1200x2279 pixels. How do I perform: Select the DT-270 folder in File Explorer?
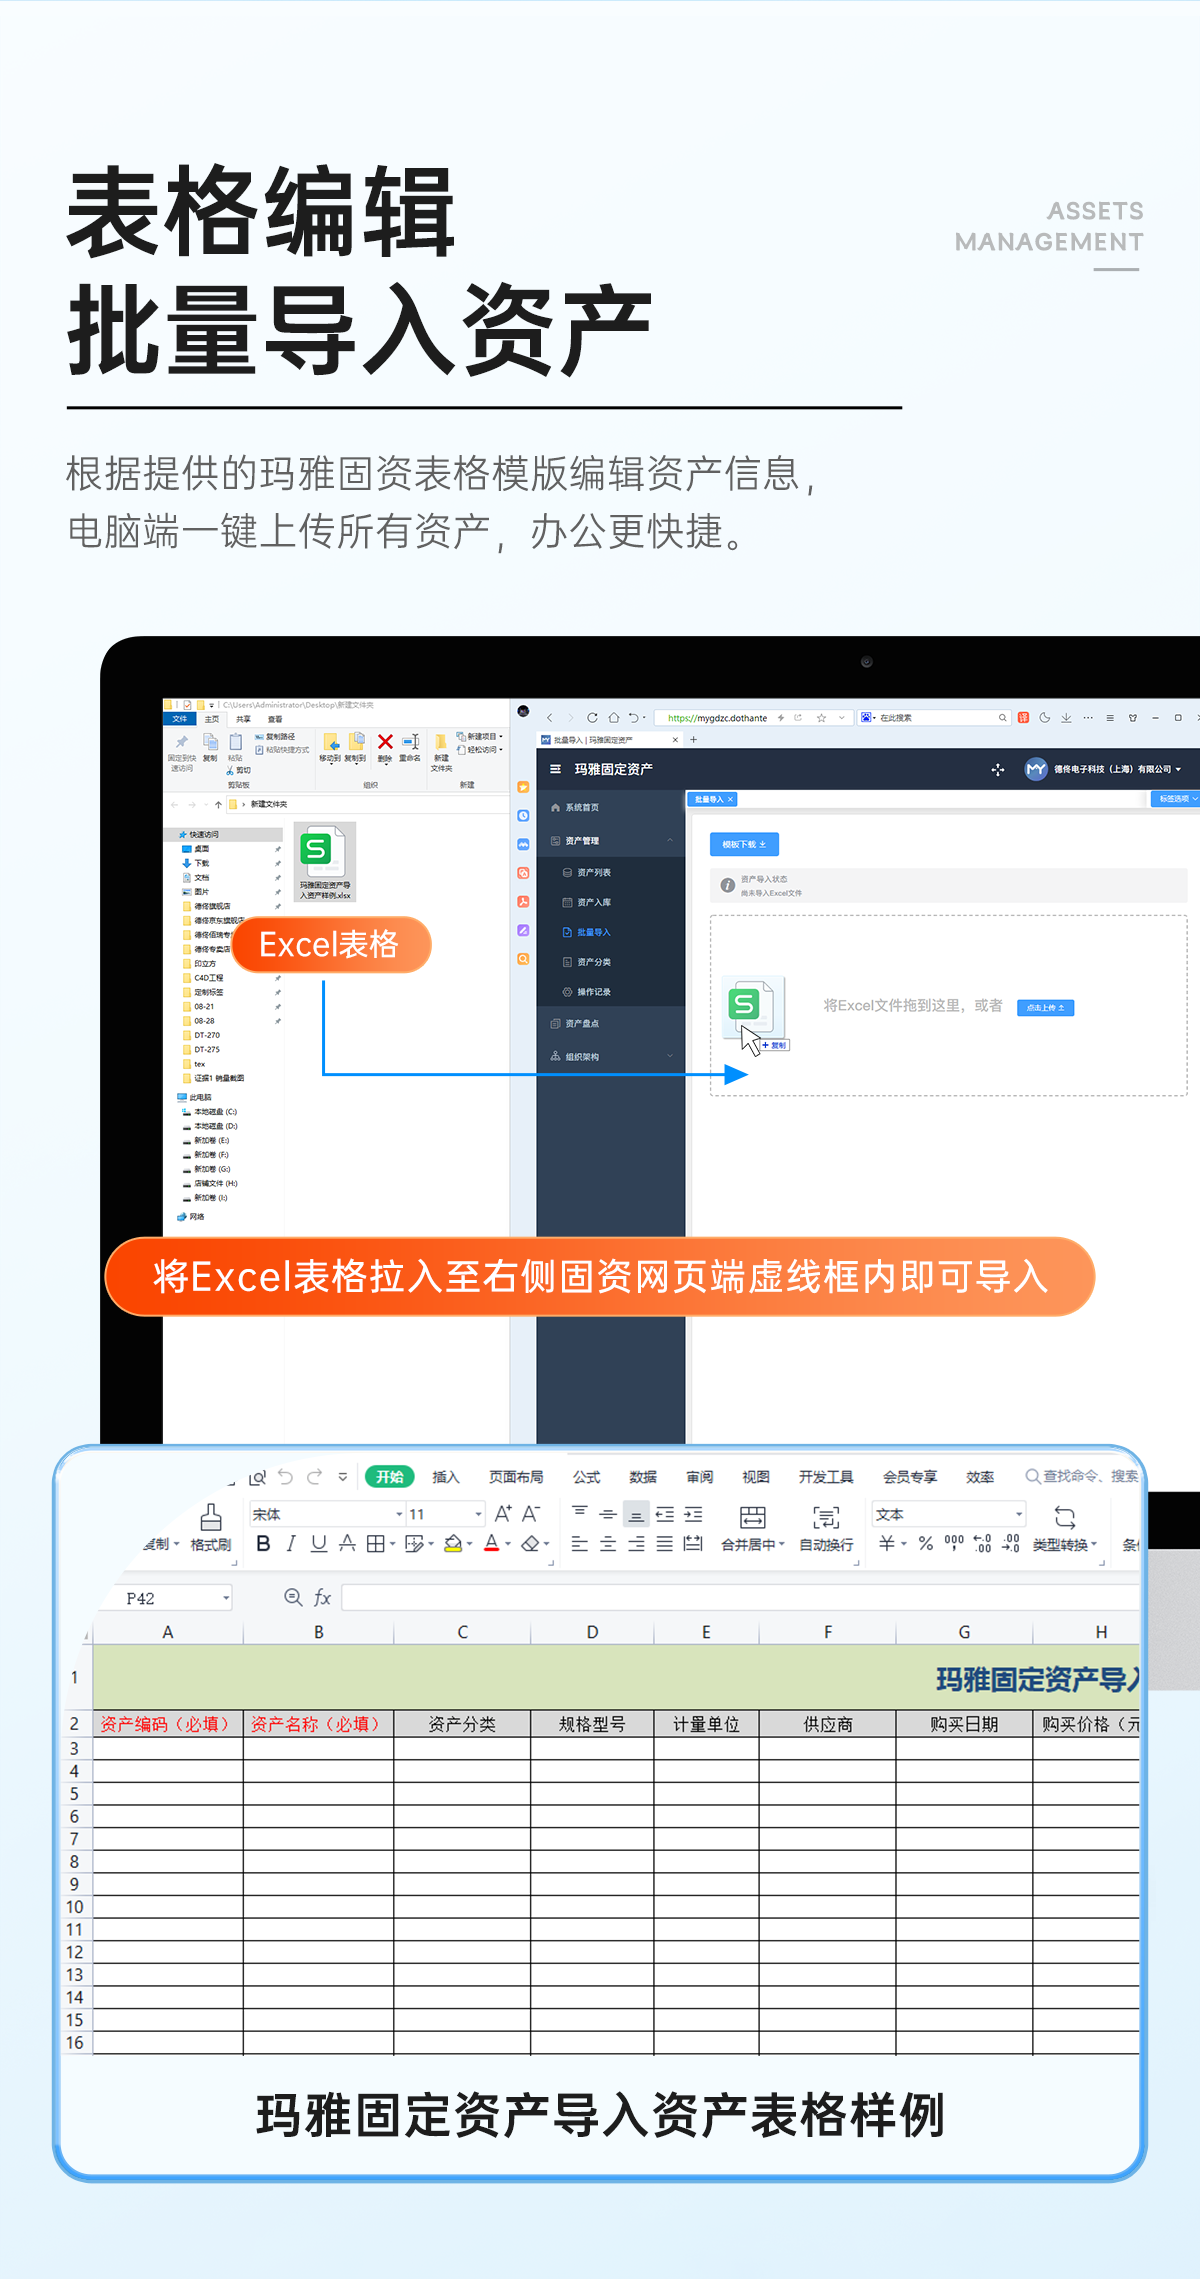207,1035
